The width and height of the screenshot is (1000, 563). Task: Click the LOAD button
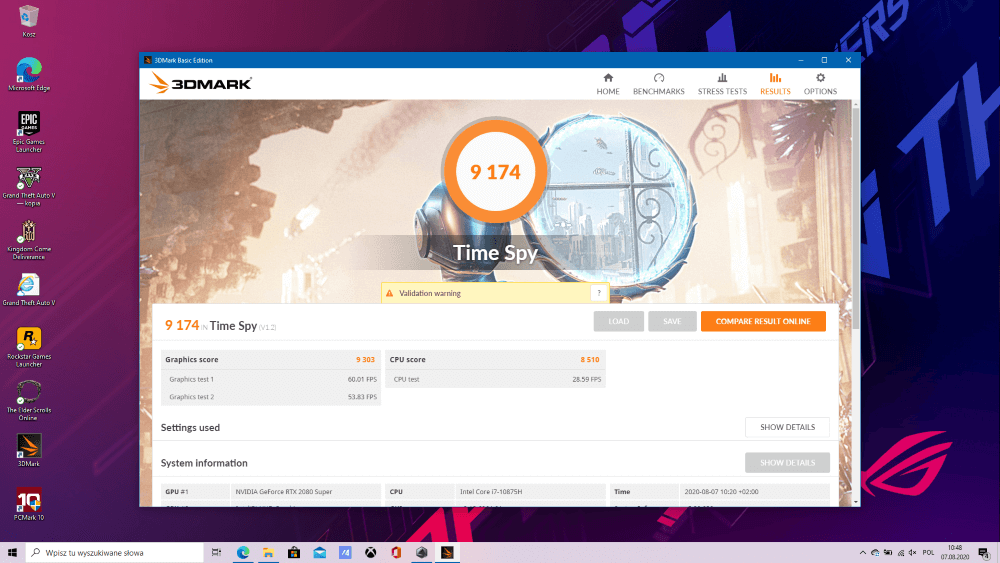pos(619,321)
